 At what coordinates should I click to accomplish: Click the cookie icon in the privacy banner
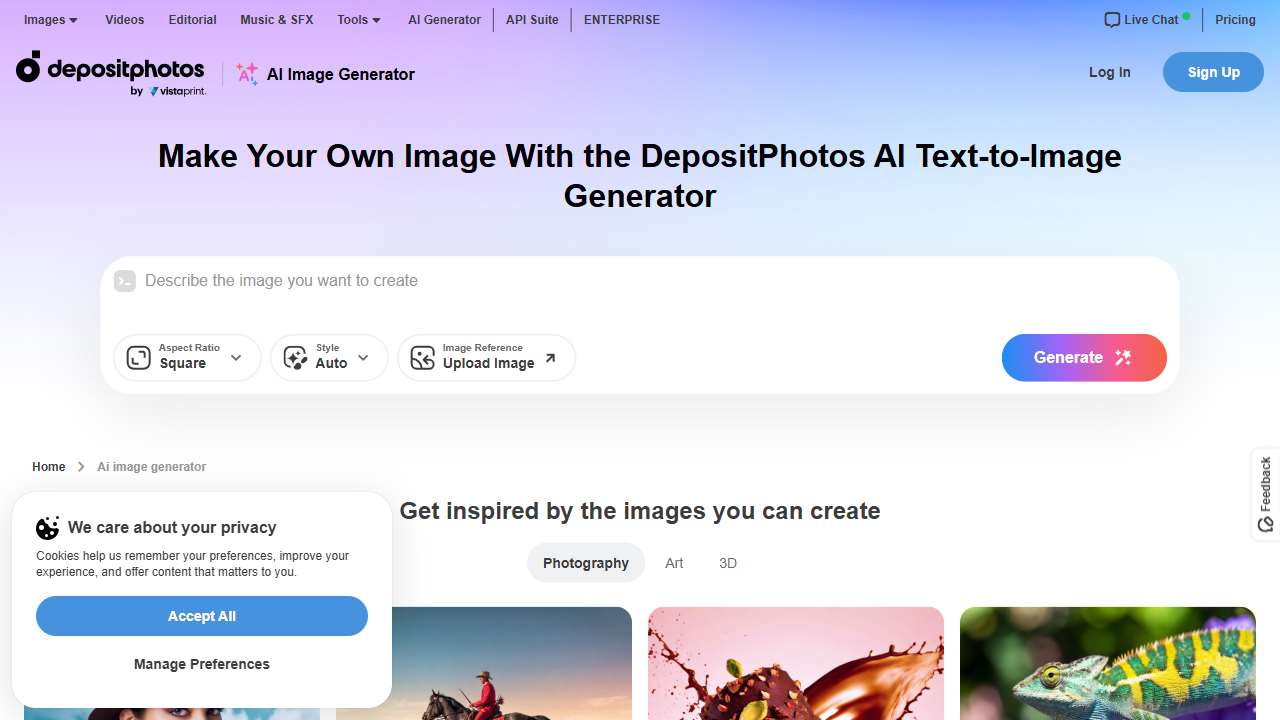[x=47, y=527]
